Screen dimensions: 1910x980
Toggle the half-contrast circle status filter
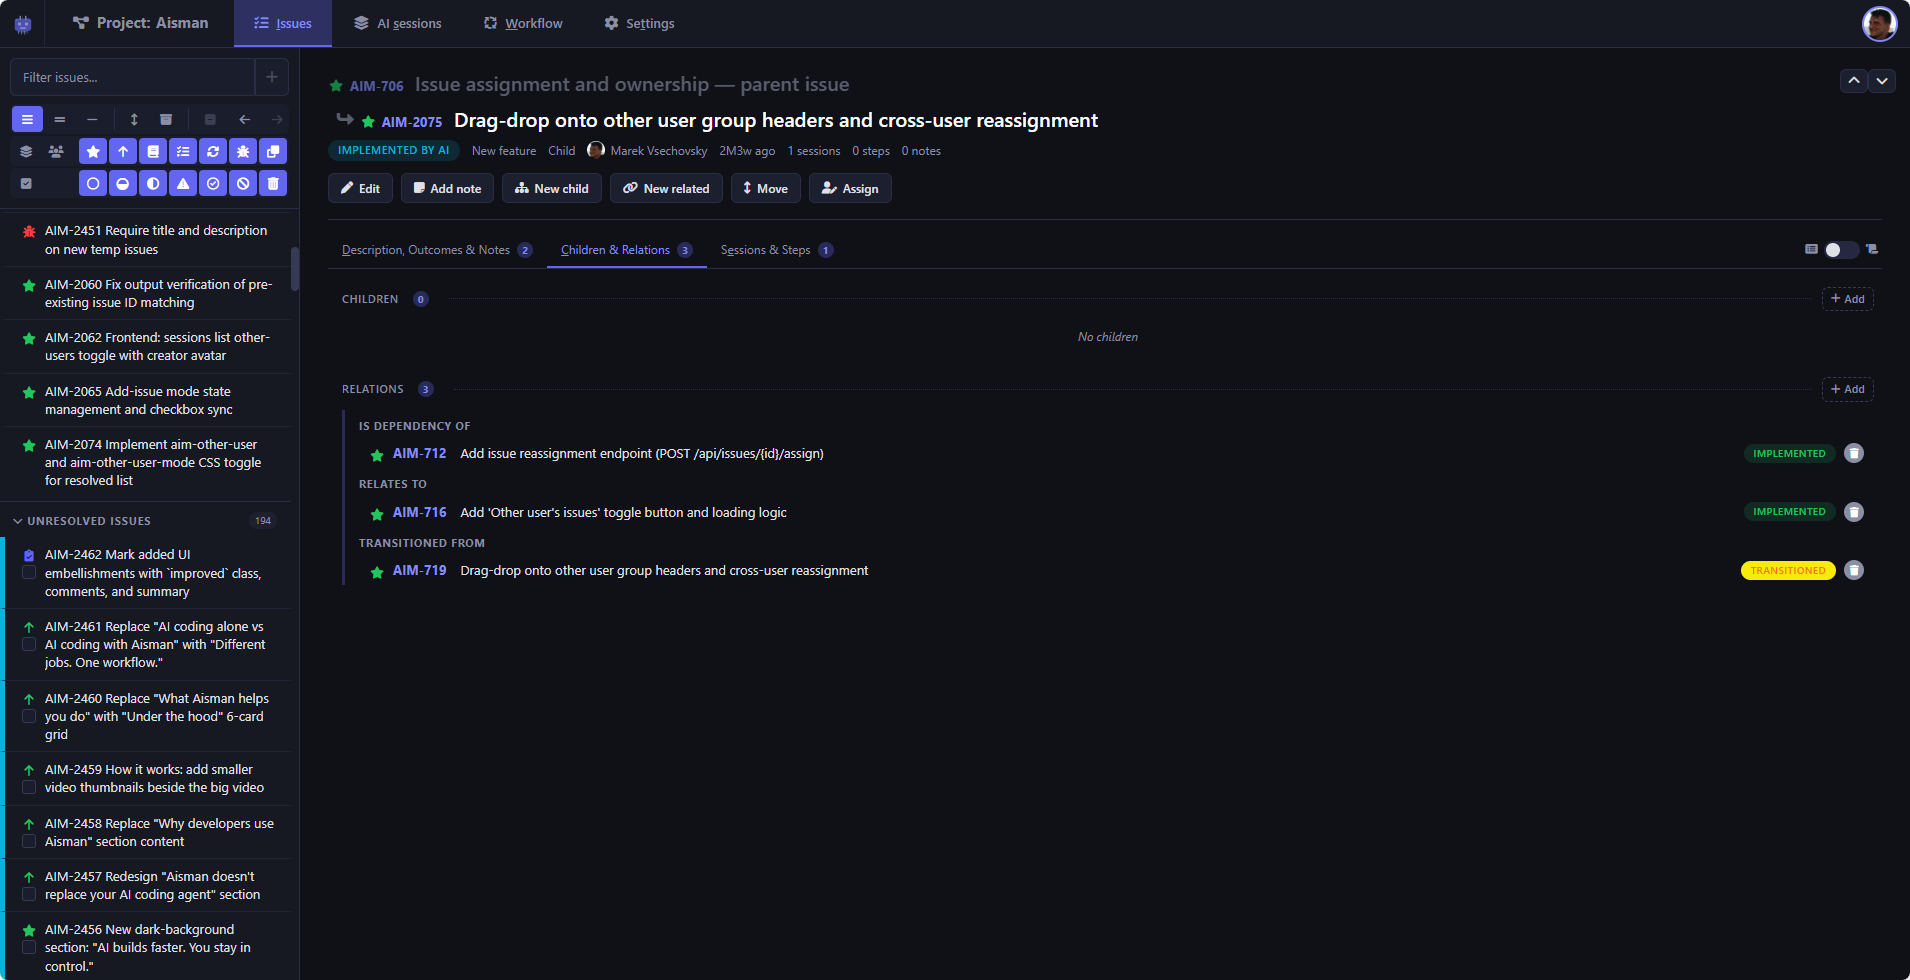click(153, 184)
